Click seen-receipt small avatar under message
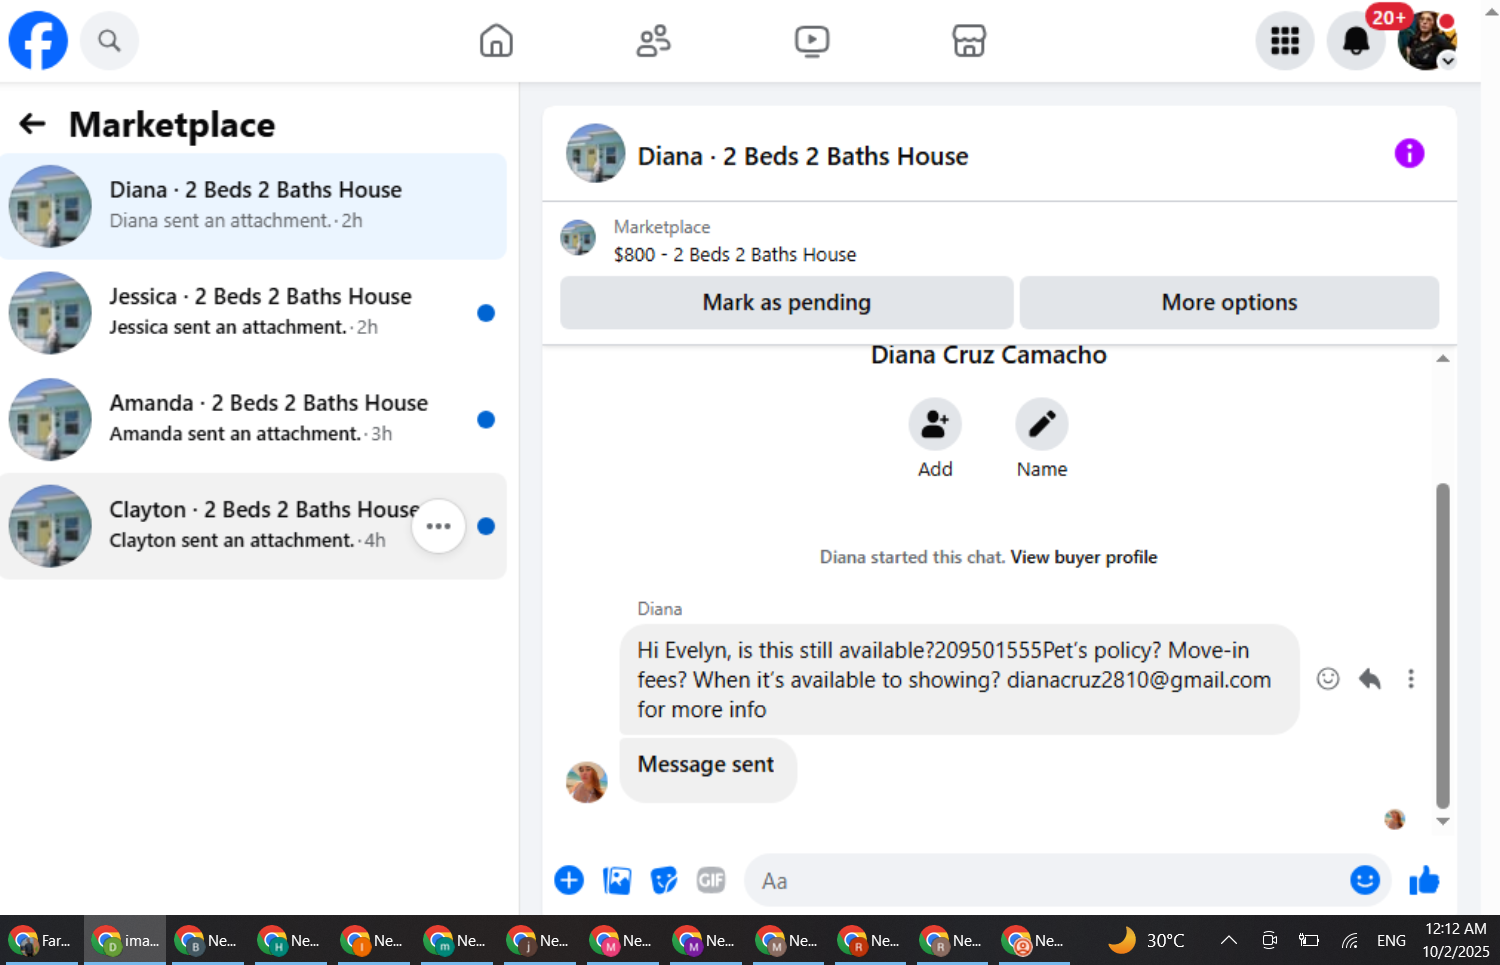 (x=1395, y=820)
